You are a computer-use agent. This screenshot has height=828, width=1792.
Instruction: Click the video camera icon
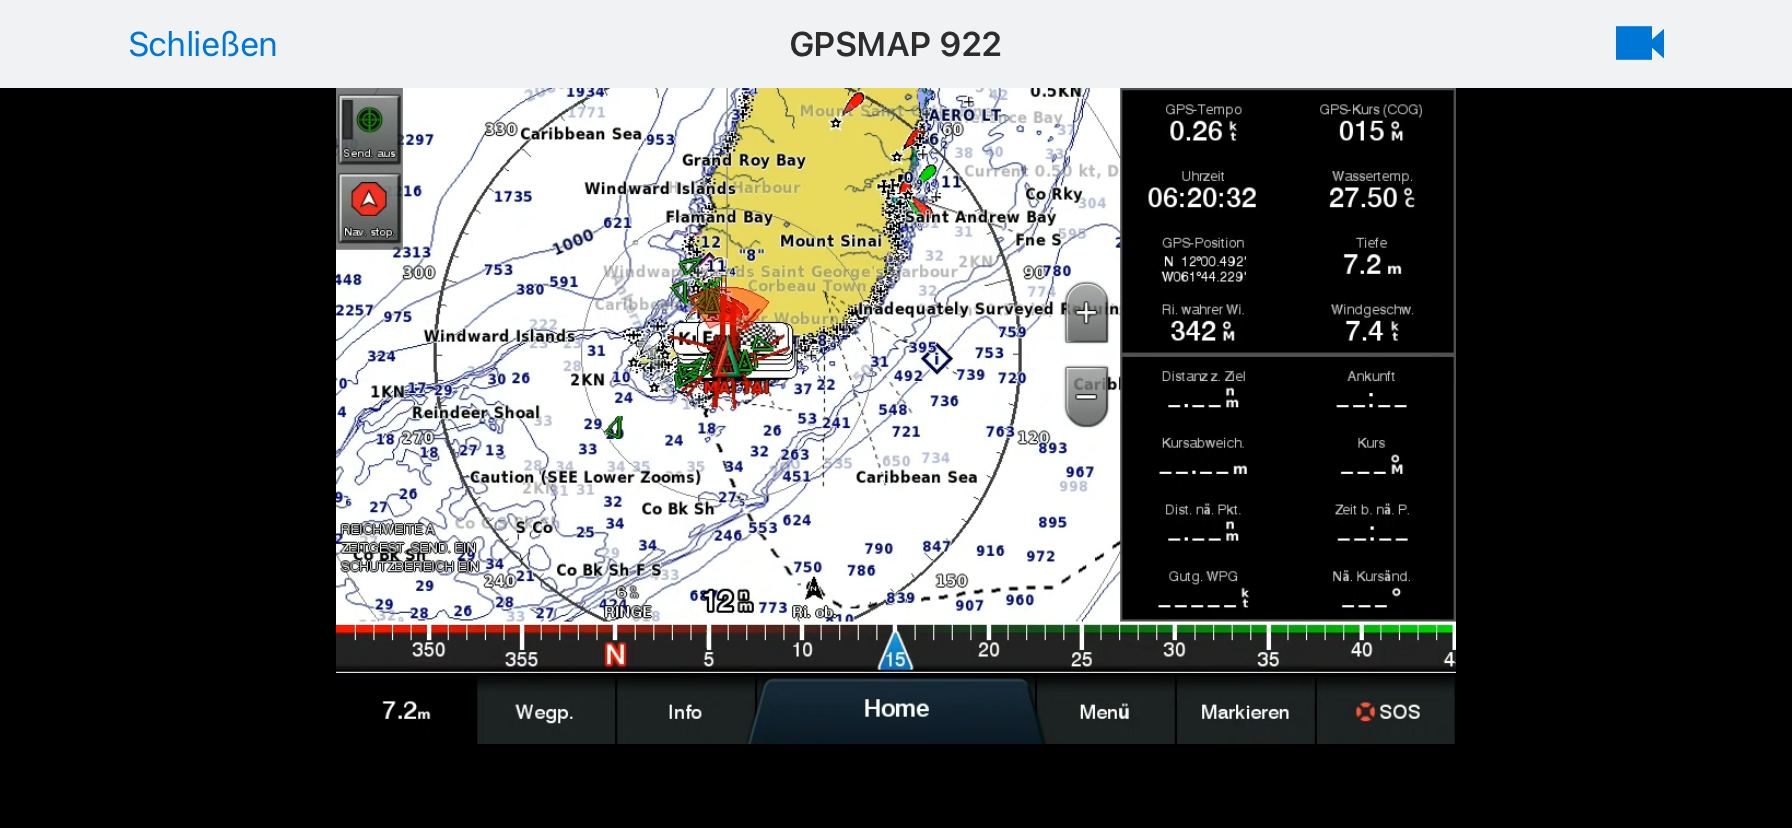click(x=1639, y=43)
